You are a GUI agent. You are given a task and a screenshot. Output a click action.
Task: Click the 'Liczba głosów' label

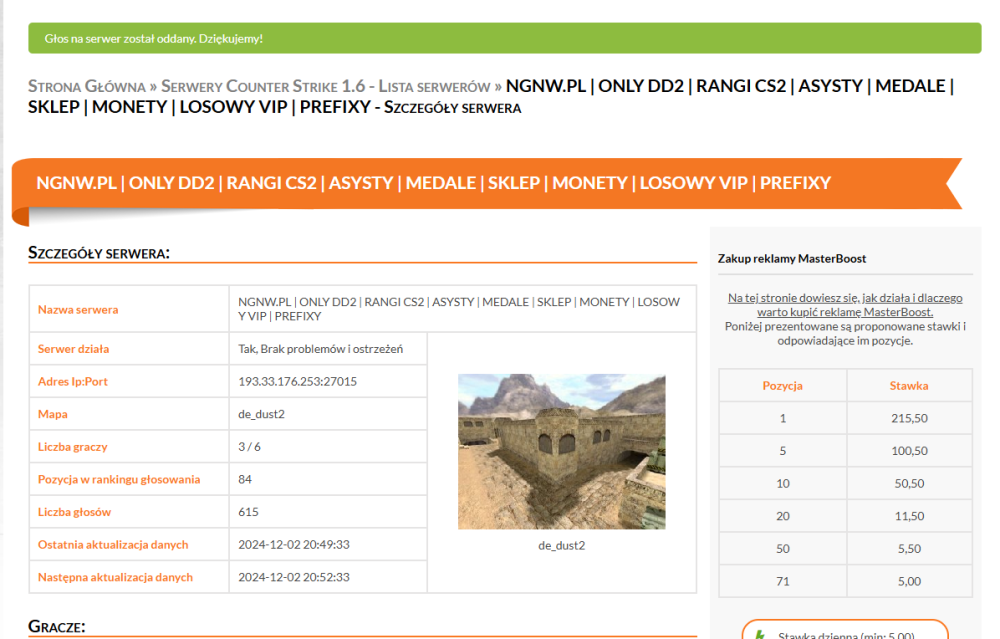click(74, 511)
